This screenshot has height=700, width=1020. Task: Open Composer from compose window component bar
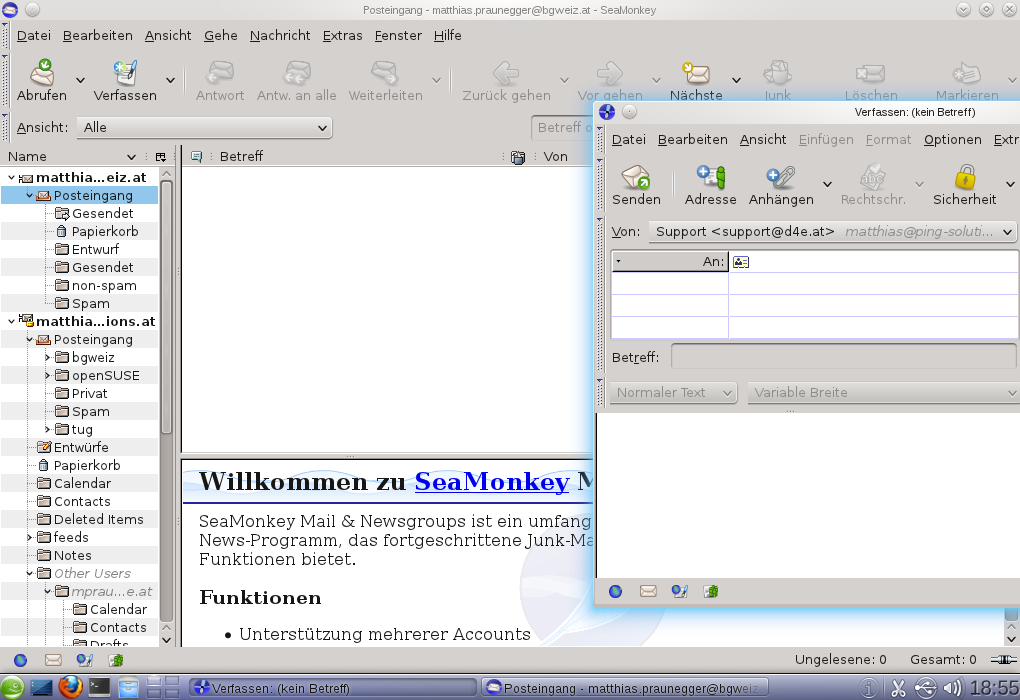tap(680, 591)
